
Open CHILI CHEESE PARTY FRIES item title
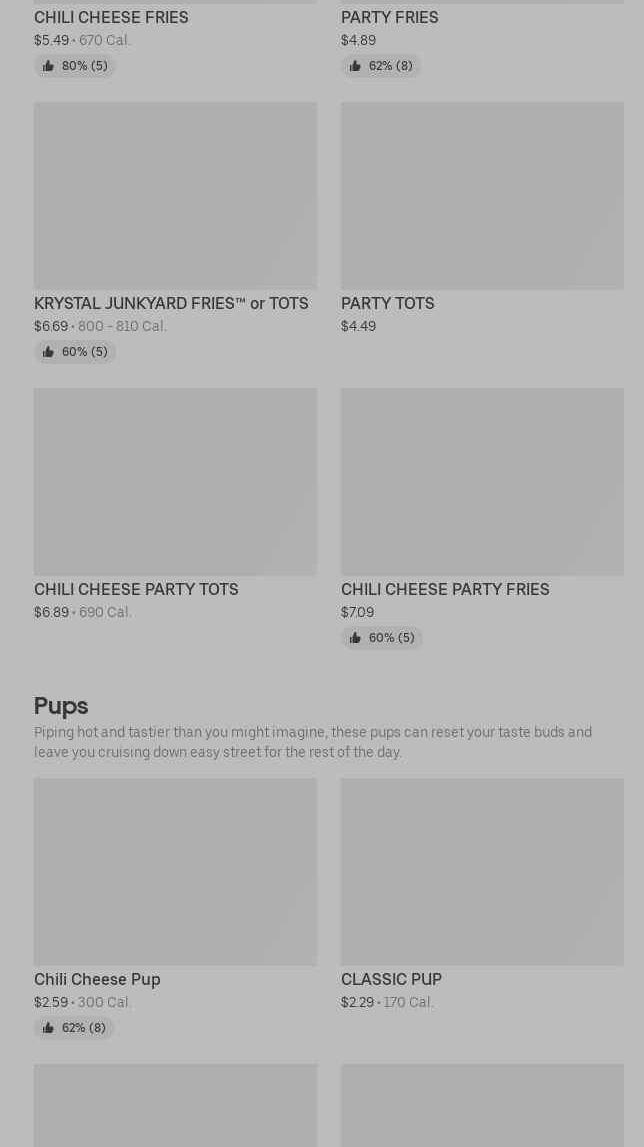[445, 589]
